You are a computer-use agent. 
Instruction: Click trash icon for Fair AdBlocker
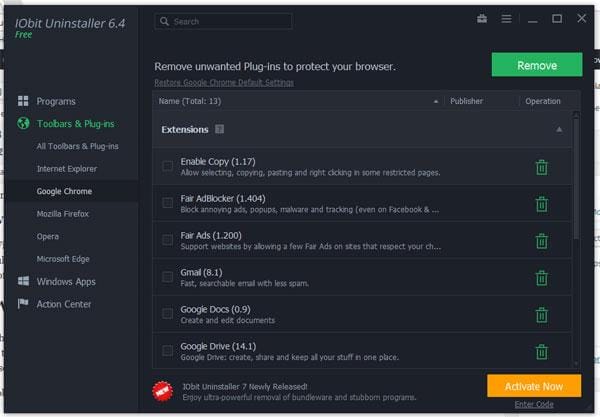coord(541,204)
